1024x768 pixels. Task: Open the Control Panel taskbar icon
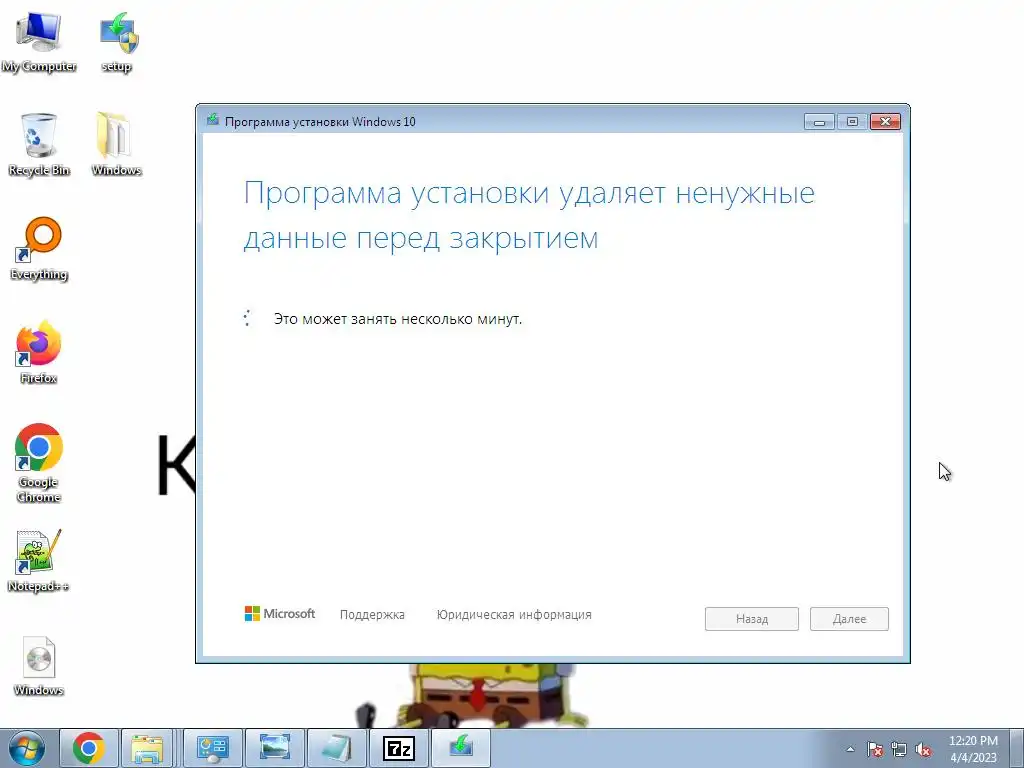[x=213, y=748]
